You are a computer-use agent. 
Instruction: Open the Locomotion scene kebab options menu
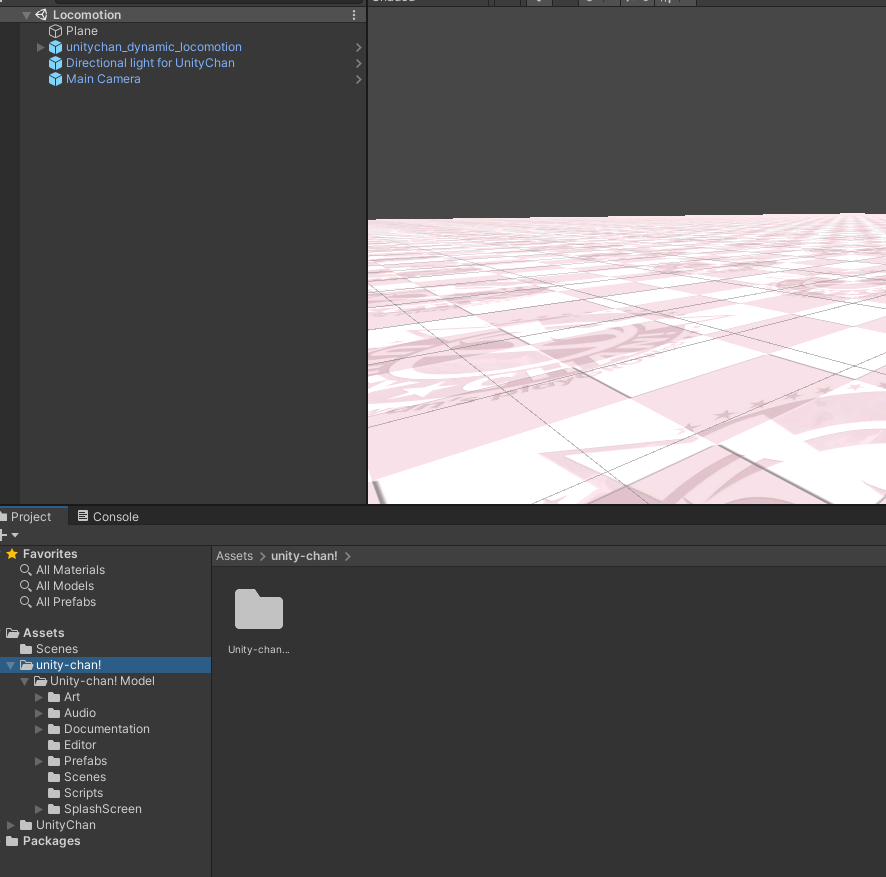354,15
